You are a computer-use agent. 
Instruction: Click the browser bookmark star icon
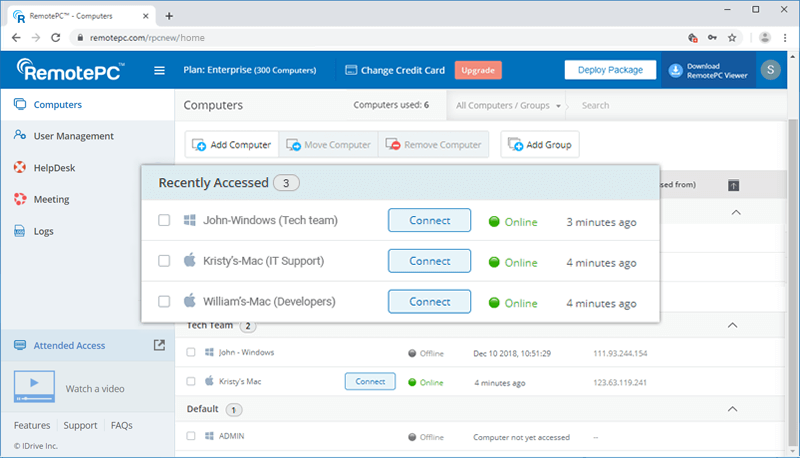[x=732, y=38]
